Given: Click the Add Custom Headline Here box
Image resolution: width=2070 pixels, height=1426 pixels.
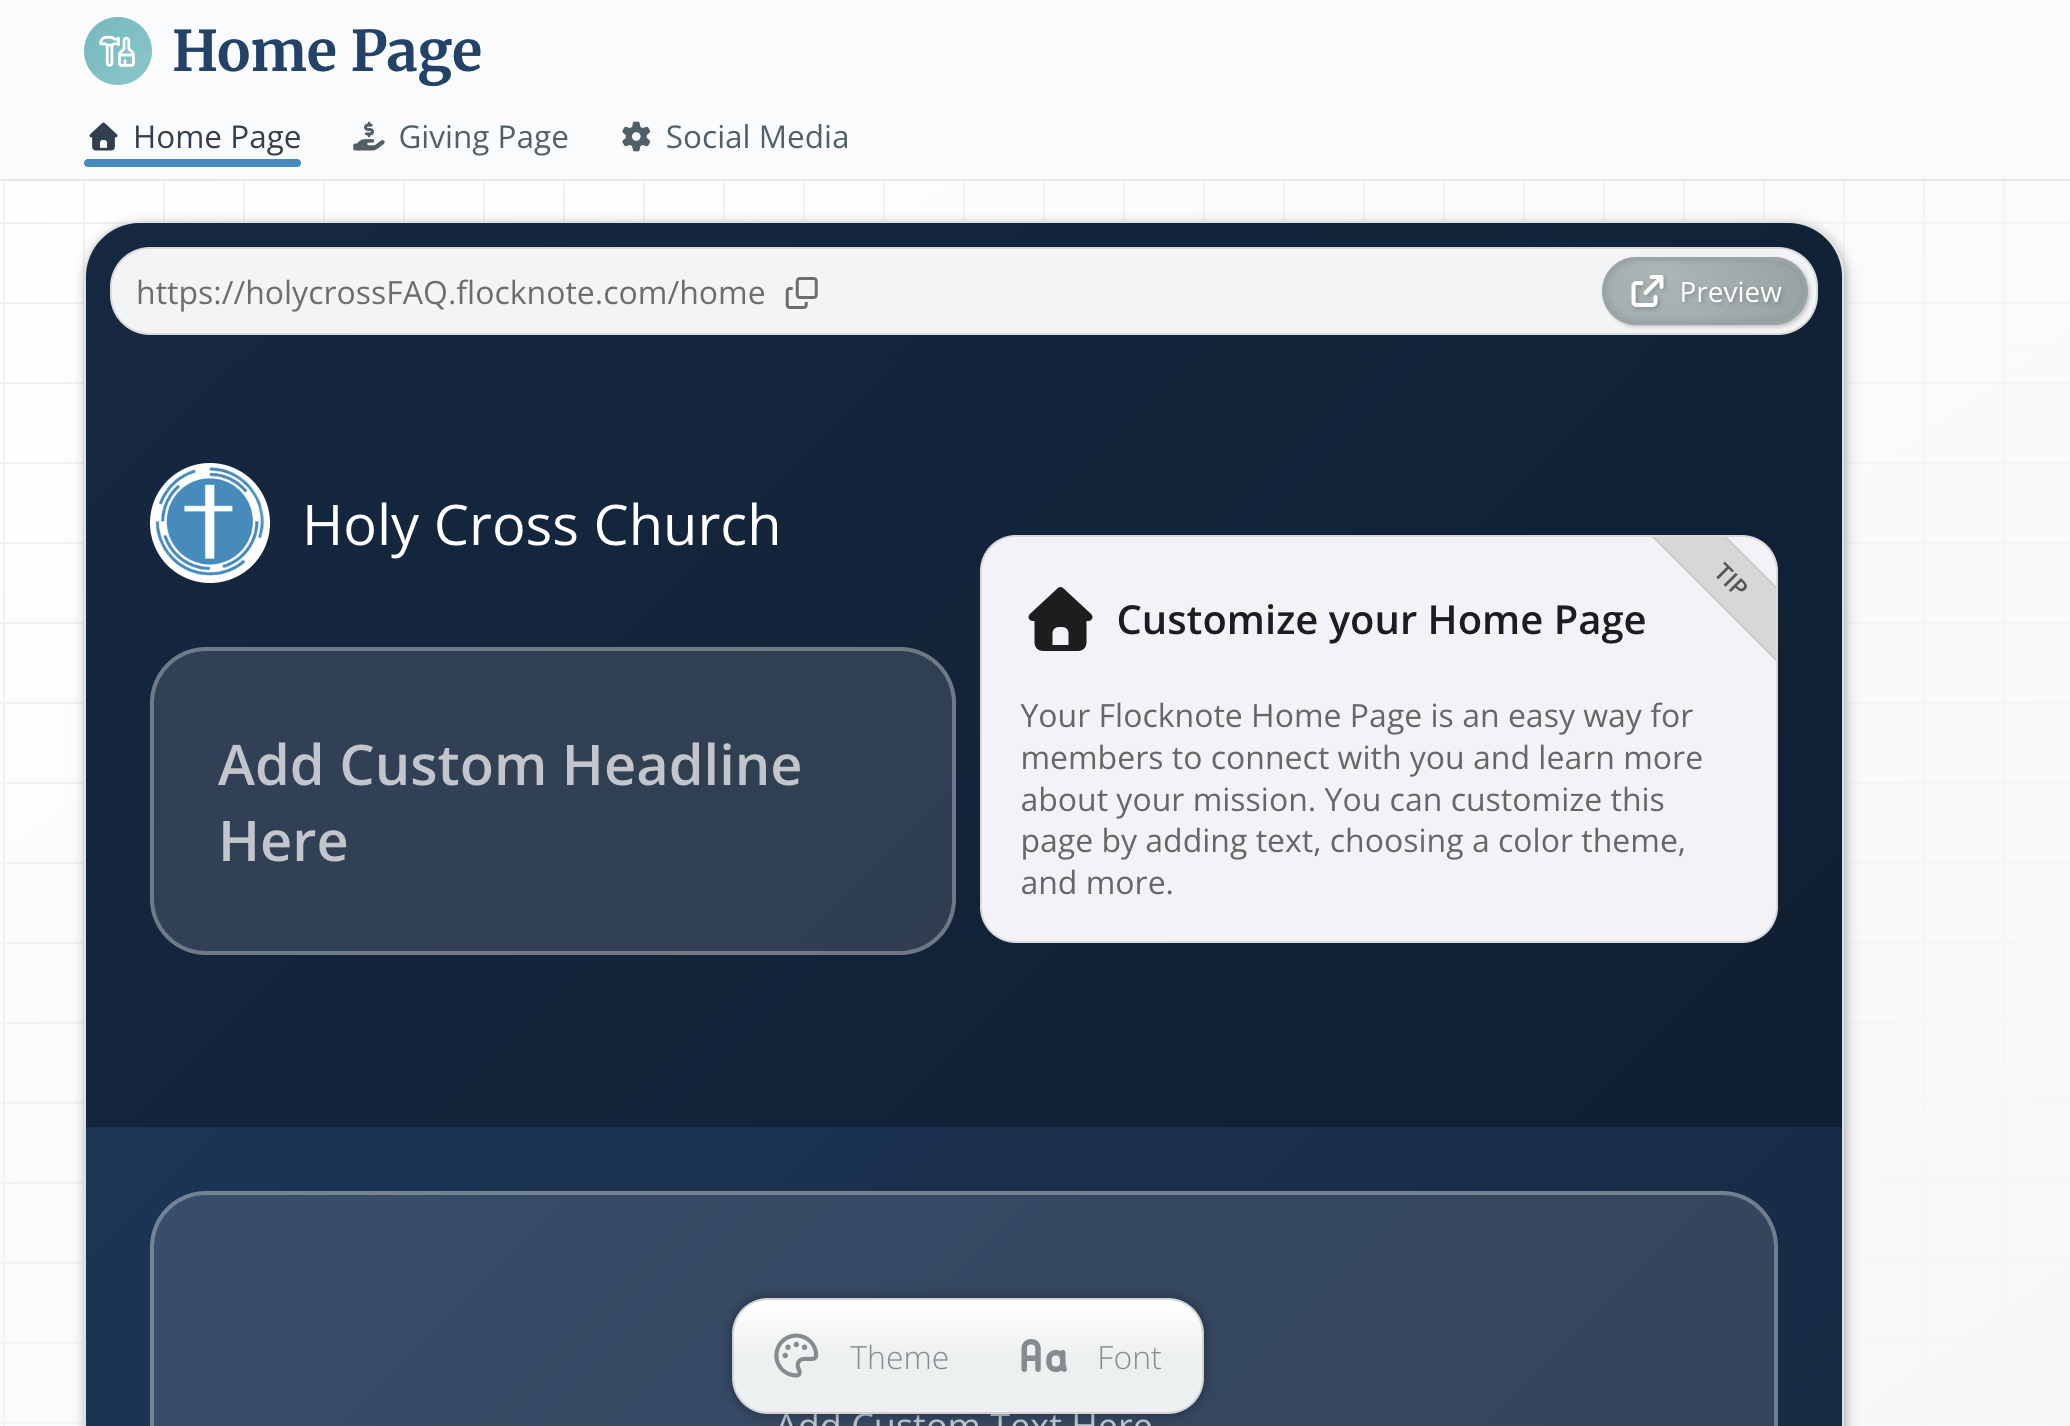Looking at the screenshot, I should pos(552,801).
